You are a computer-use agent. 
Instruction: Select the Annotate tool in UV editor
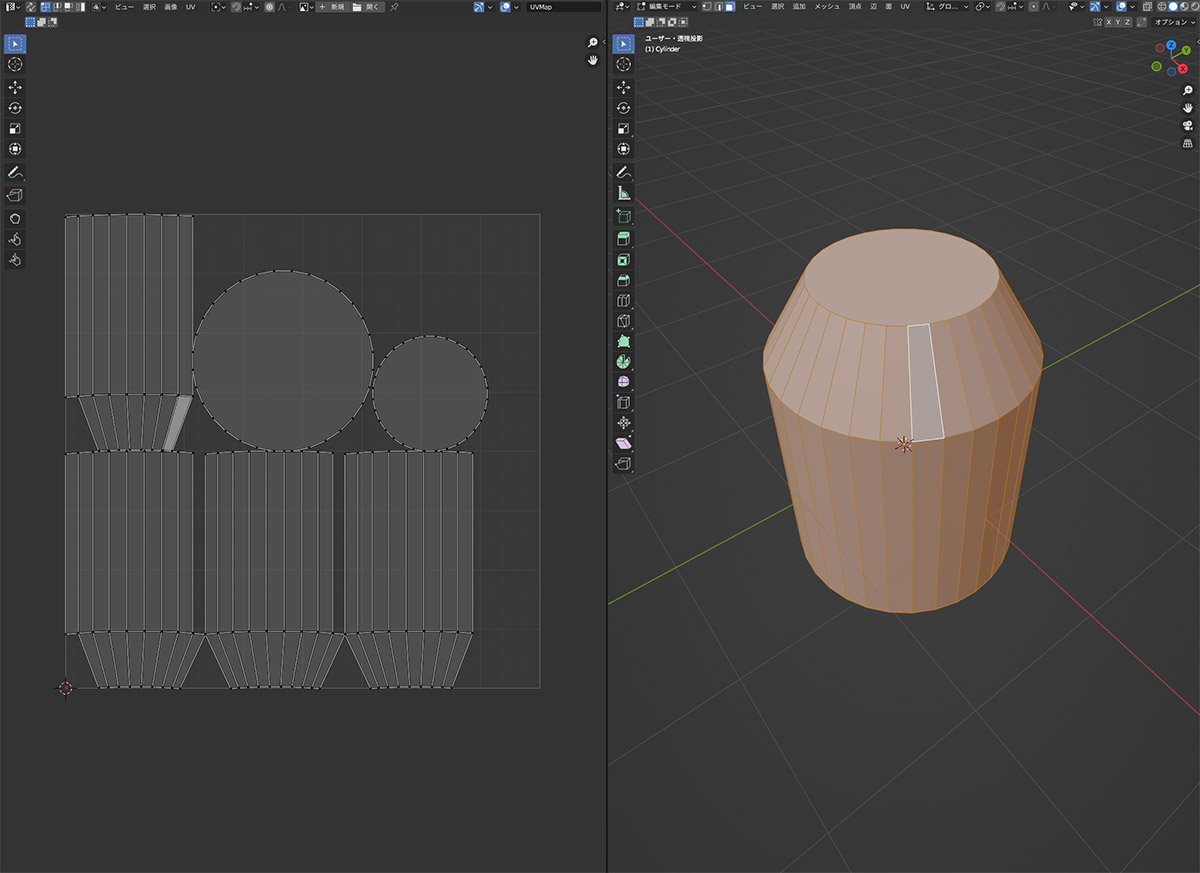pyautogui.click(x=15, y=173)
